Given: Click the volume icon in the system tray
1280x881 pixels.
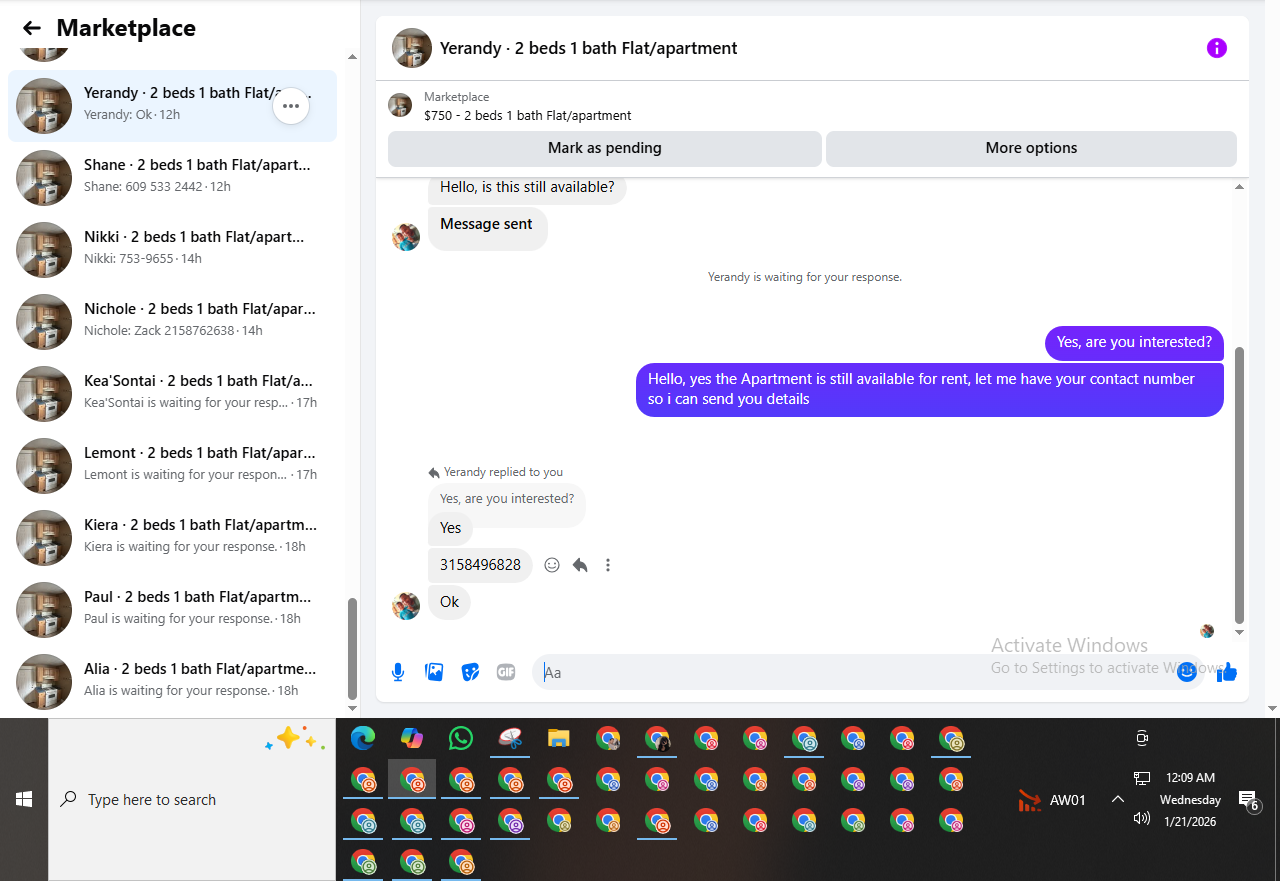Looking at the screenshot, I should (x=1142, y=818).
